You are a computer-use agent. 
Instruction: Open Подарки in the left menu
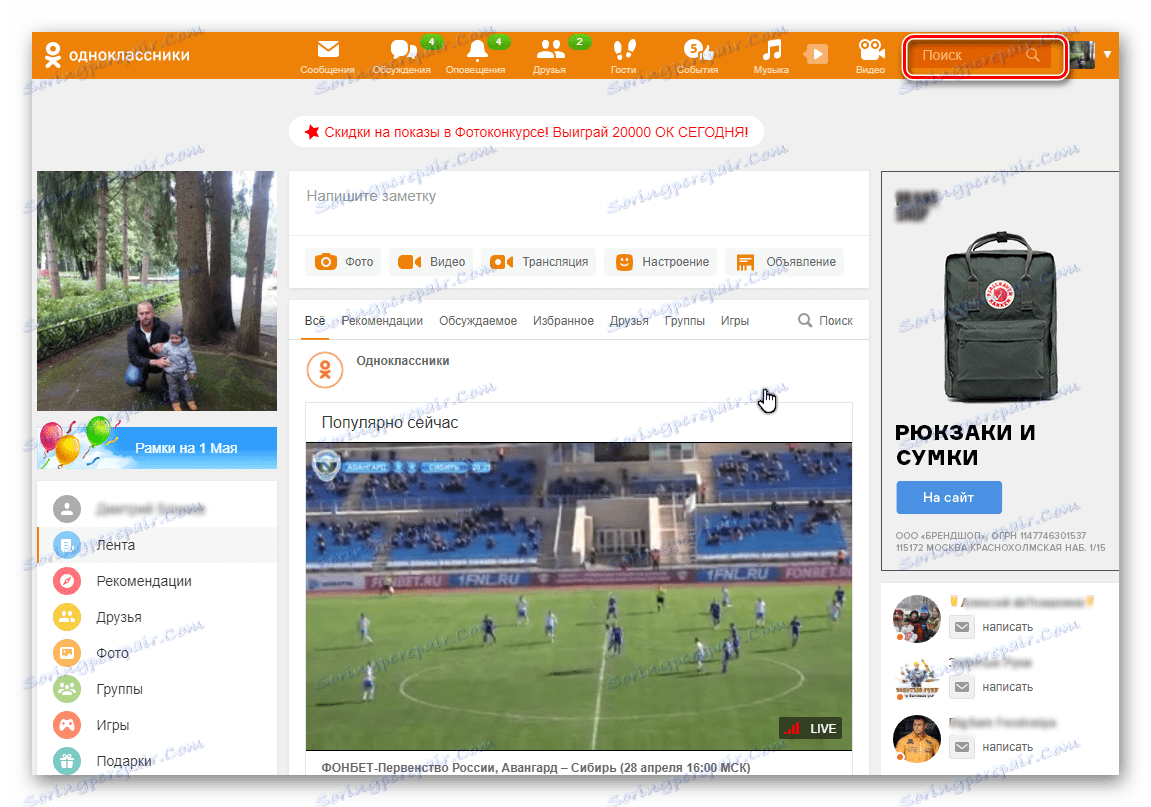tap(157, 761)
